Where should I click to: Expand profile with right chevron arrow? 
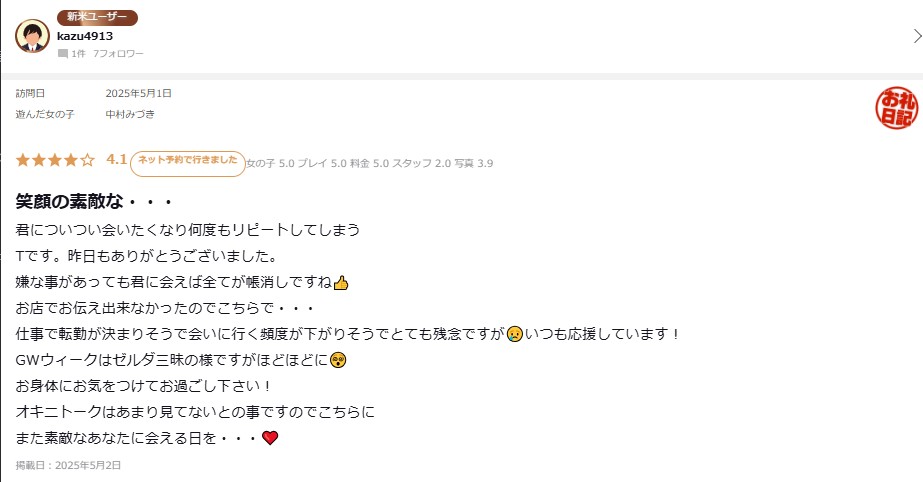click(917, 36)
